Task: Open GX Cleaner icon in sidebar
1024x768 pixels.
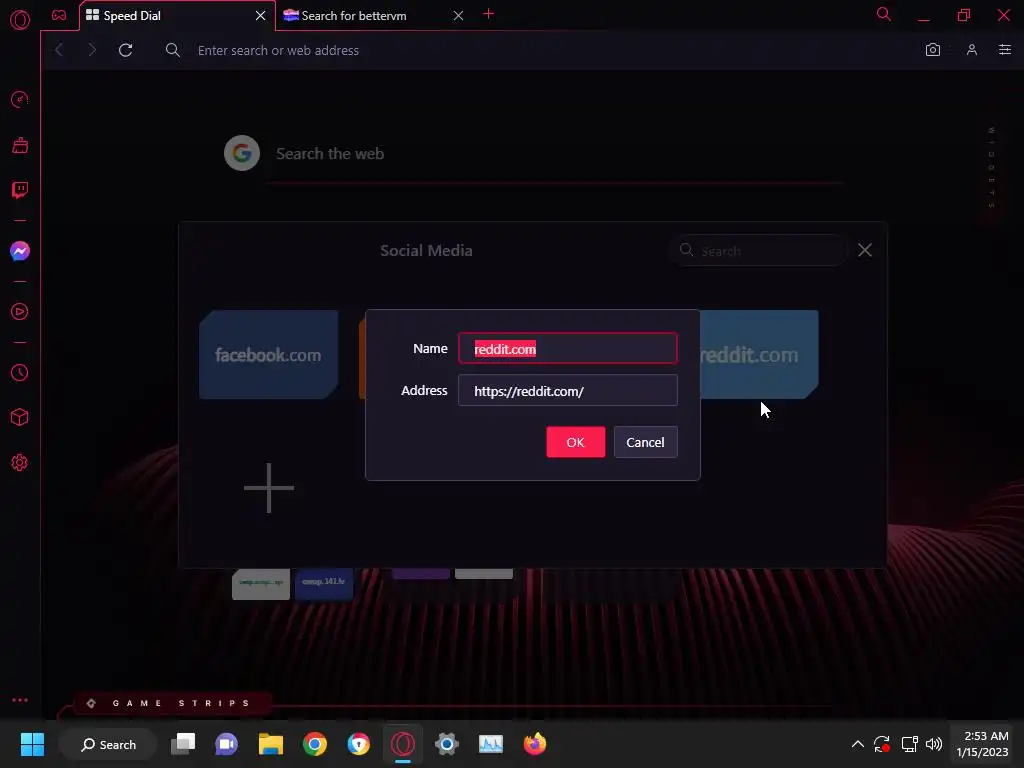Action: click(20, 145)
